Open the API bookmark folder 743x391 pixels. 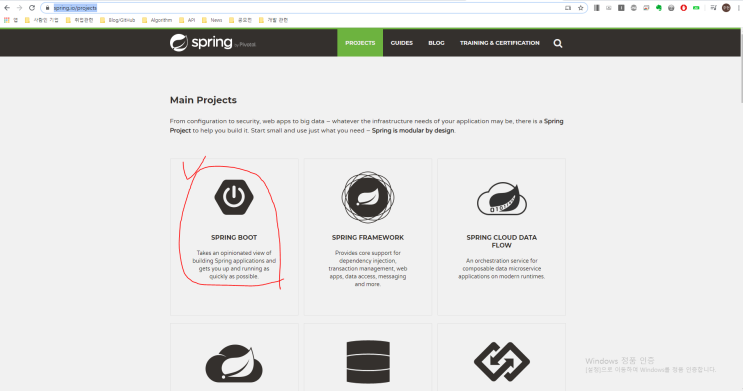point(187,20)
